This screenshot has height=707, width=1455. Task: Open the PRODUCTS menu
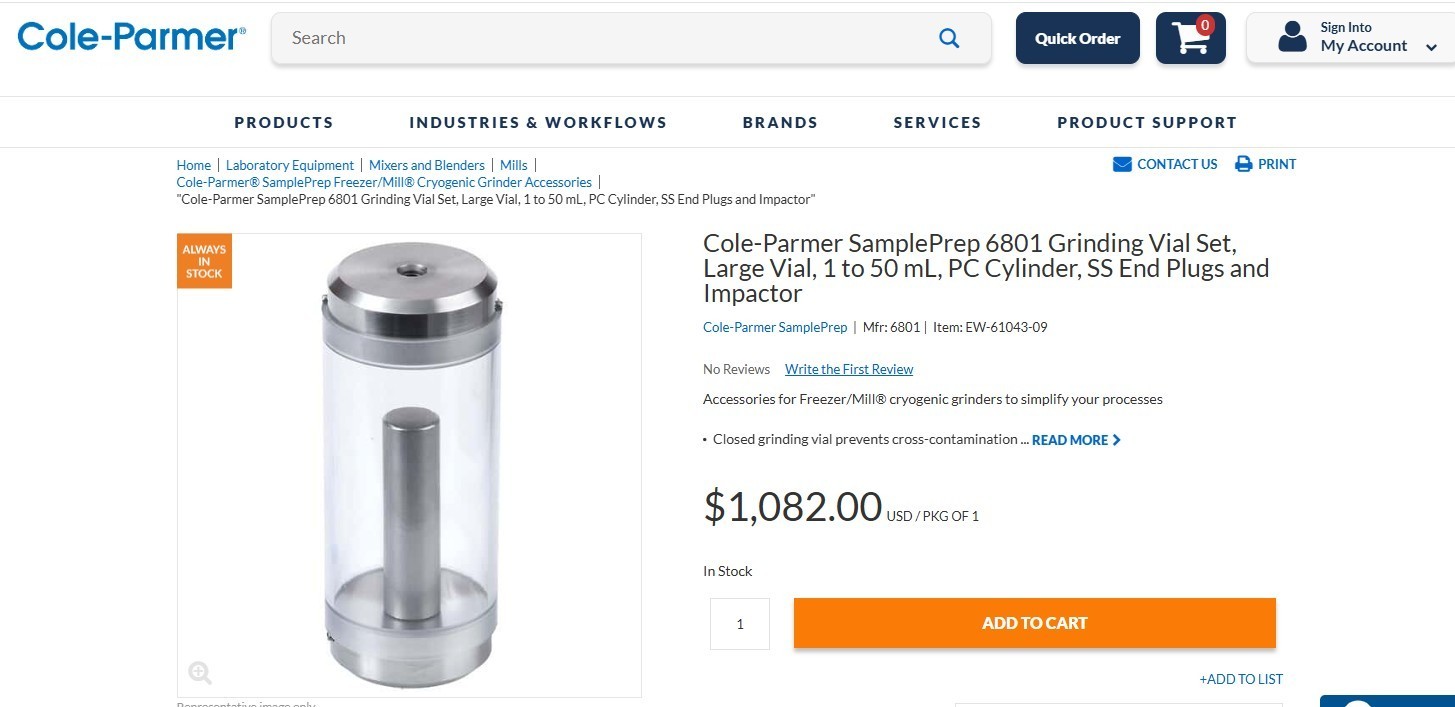coord(284,123)
